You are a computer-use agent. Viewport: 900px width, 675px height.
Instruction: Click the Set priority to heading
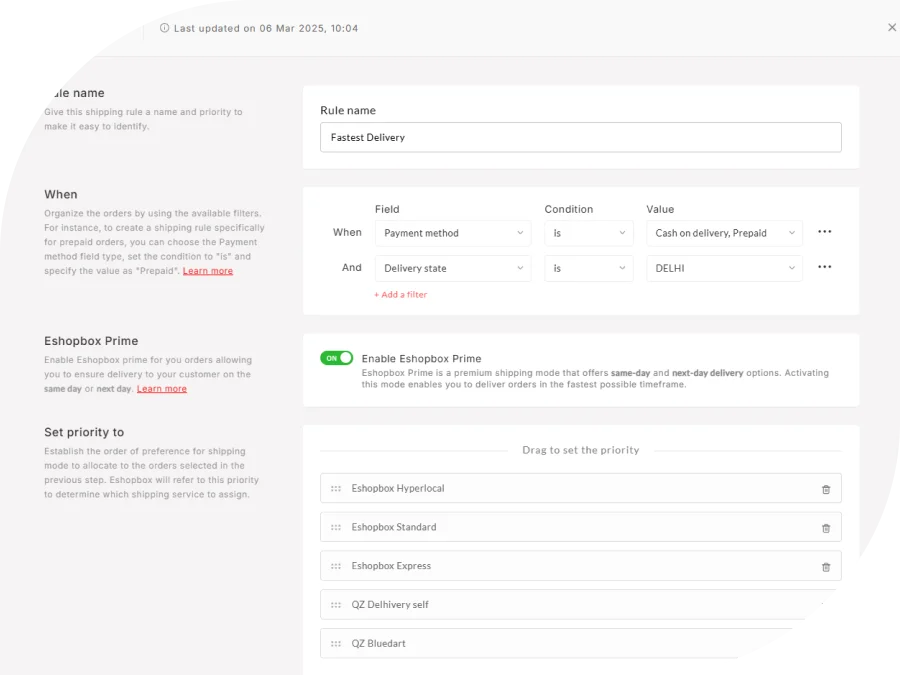(84, 432)
